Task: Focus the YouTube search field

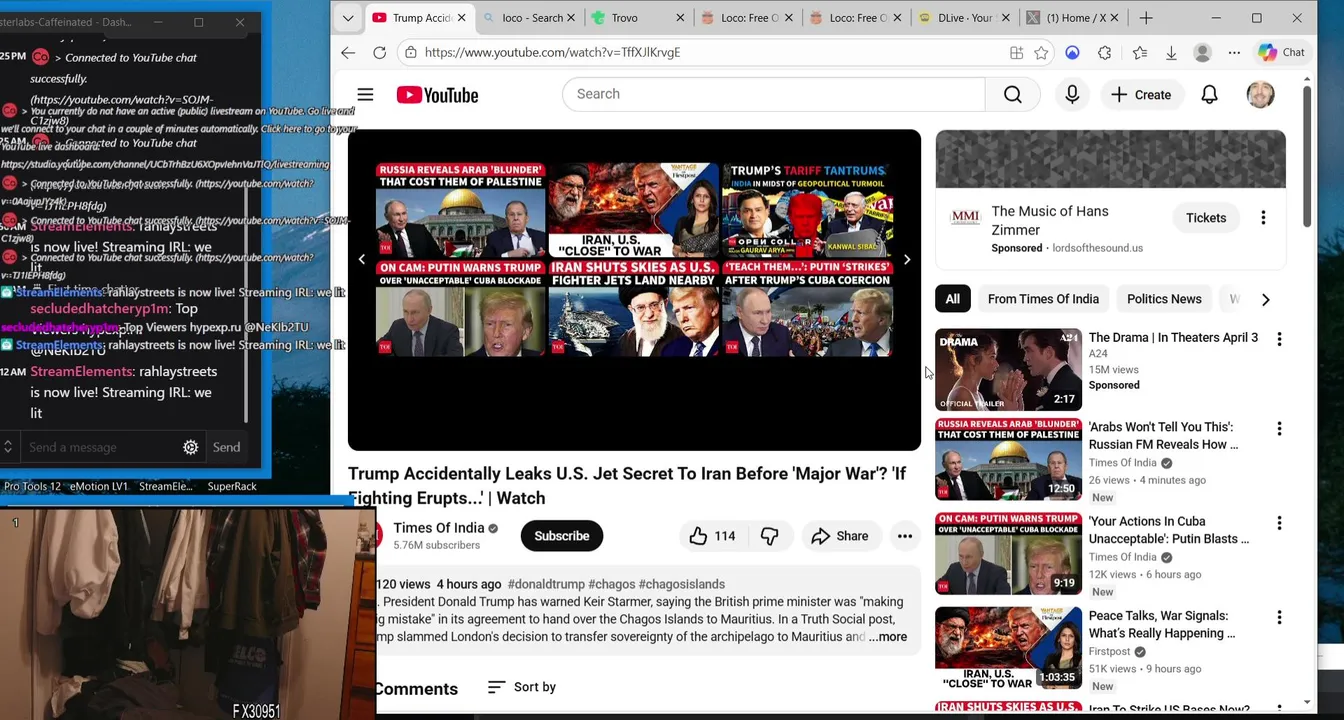Action: (774, 94)
